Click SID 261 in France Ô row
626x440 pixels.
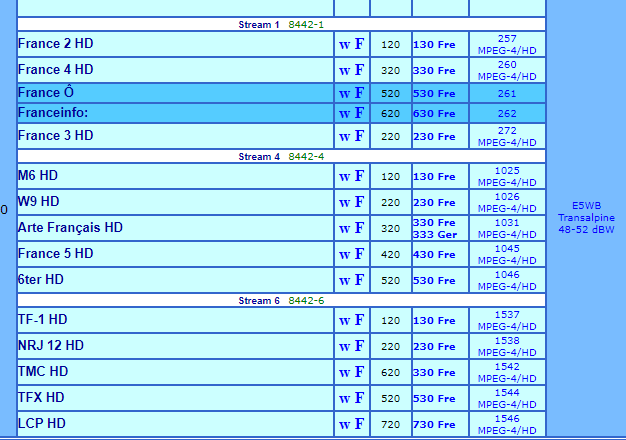point(507,93)
